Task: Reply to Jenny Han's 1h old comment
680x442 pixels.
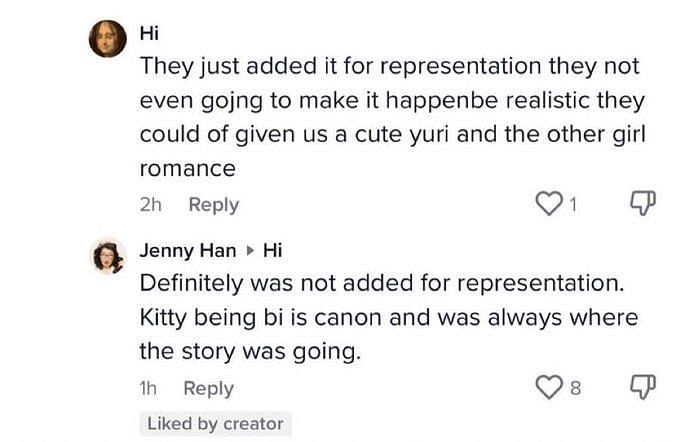Action: [x=209, y=388]
